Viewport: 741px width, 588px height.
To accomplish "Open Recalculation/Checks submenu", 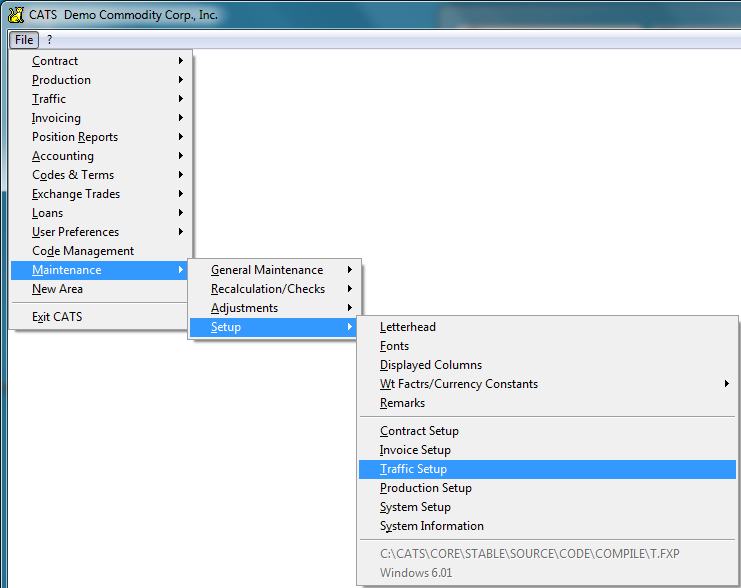I will tap(275, 289).
